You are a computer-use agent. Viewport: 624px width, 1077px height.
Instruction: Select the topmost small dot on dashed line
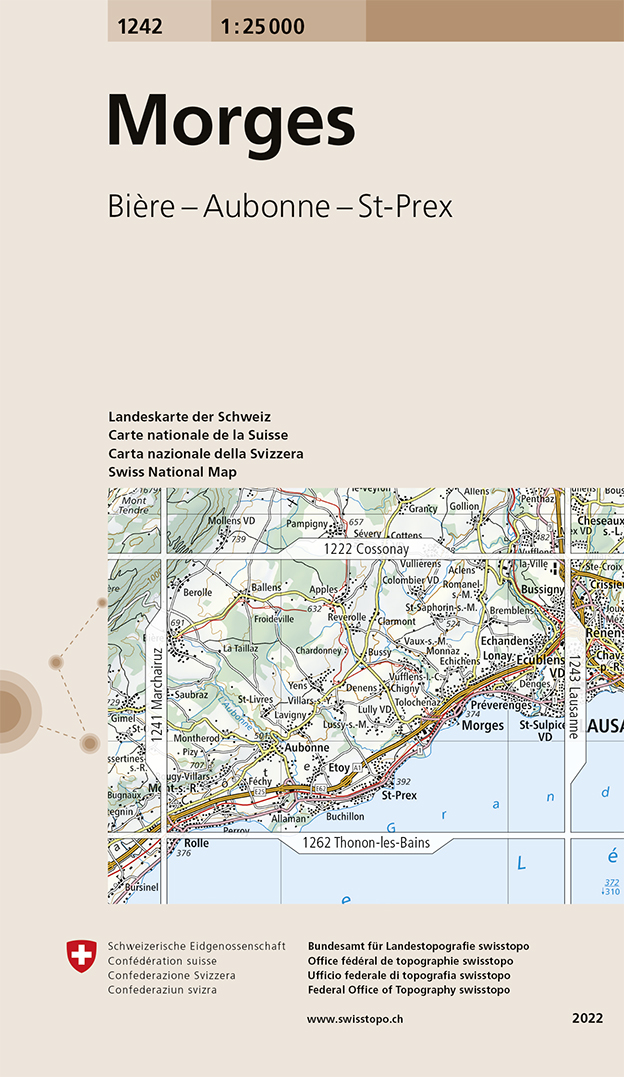coord(101,603)
